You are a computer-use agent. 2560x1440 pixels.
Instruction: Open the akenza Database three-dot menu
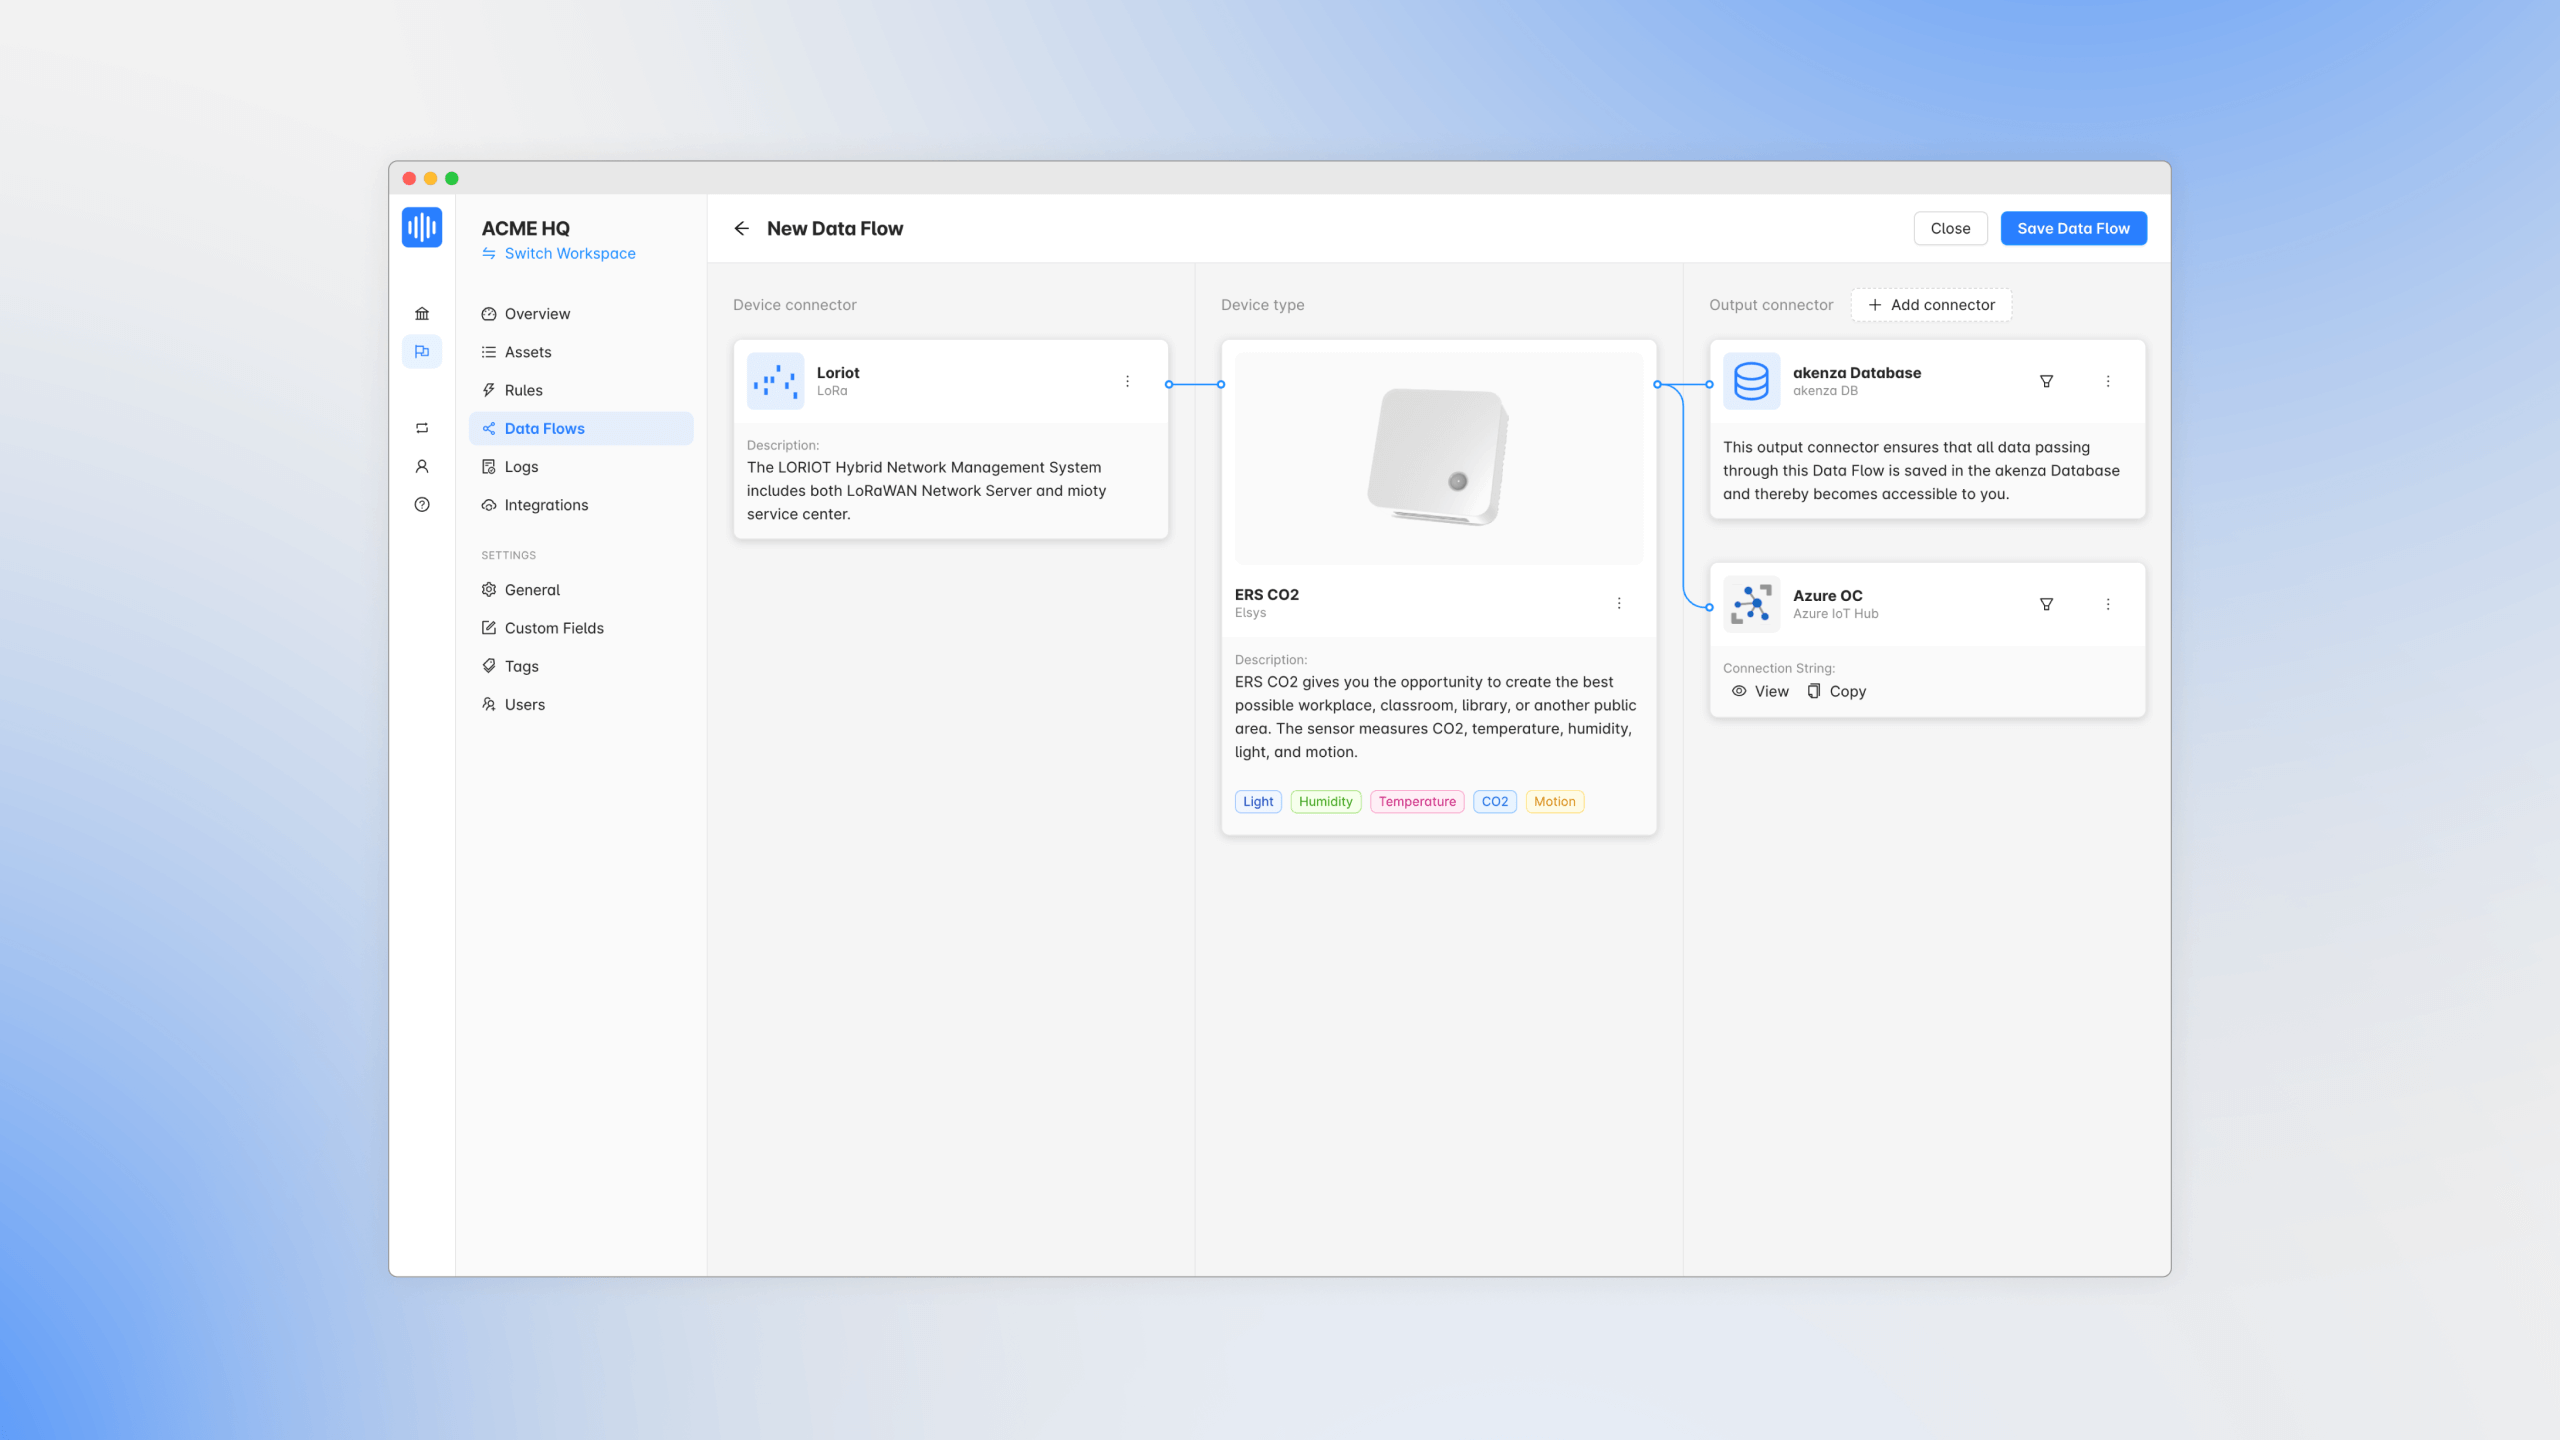coord(2108,381)
